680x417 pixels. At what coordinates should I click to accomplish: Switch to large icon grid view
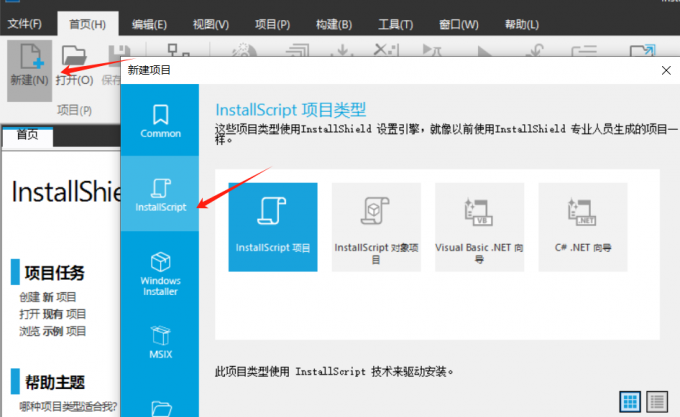(631, 401)
